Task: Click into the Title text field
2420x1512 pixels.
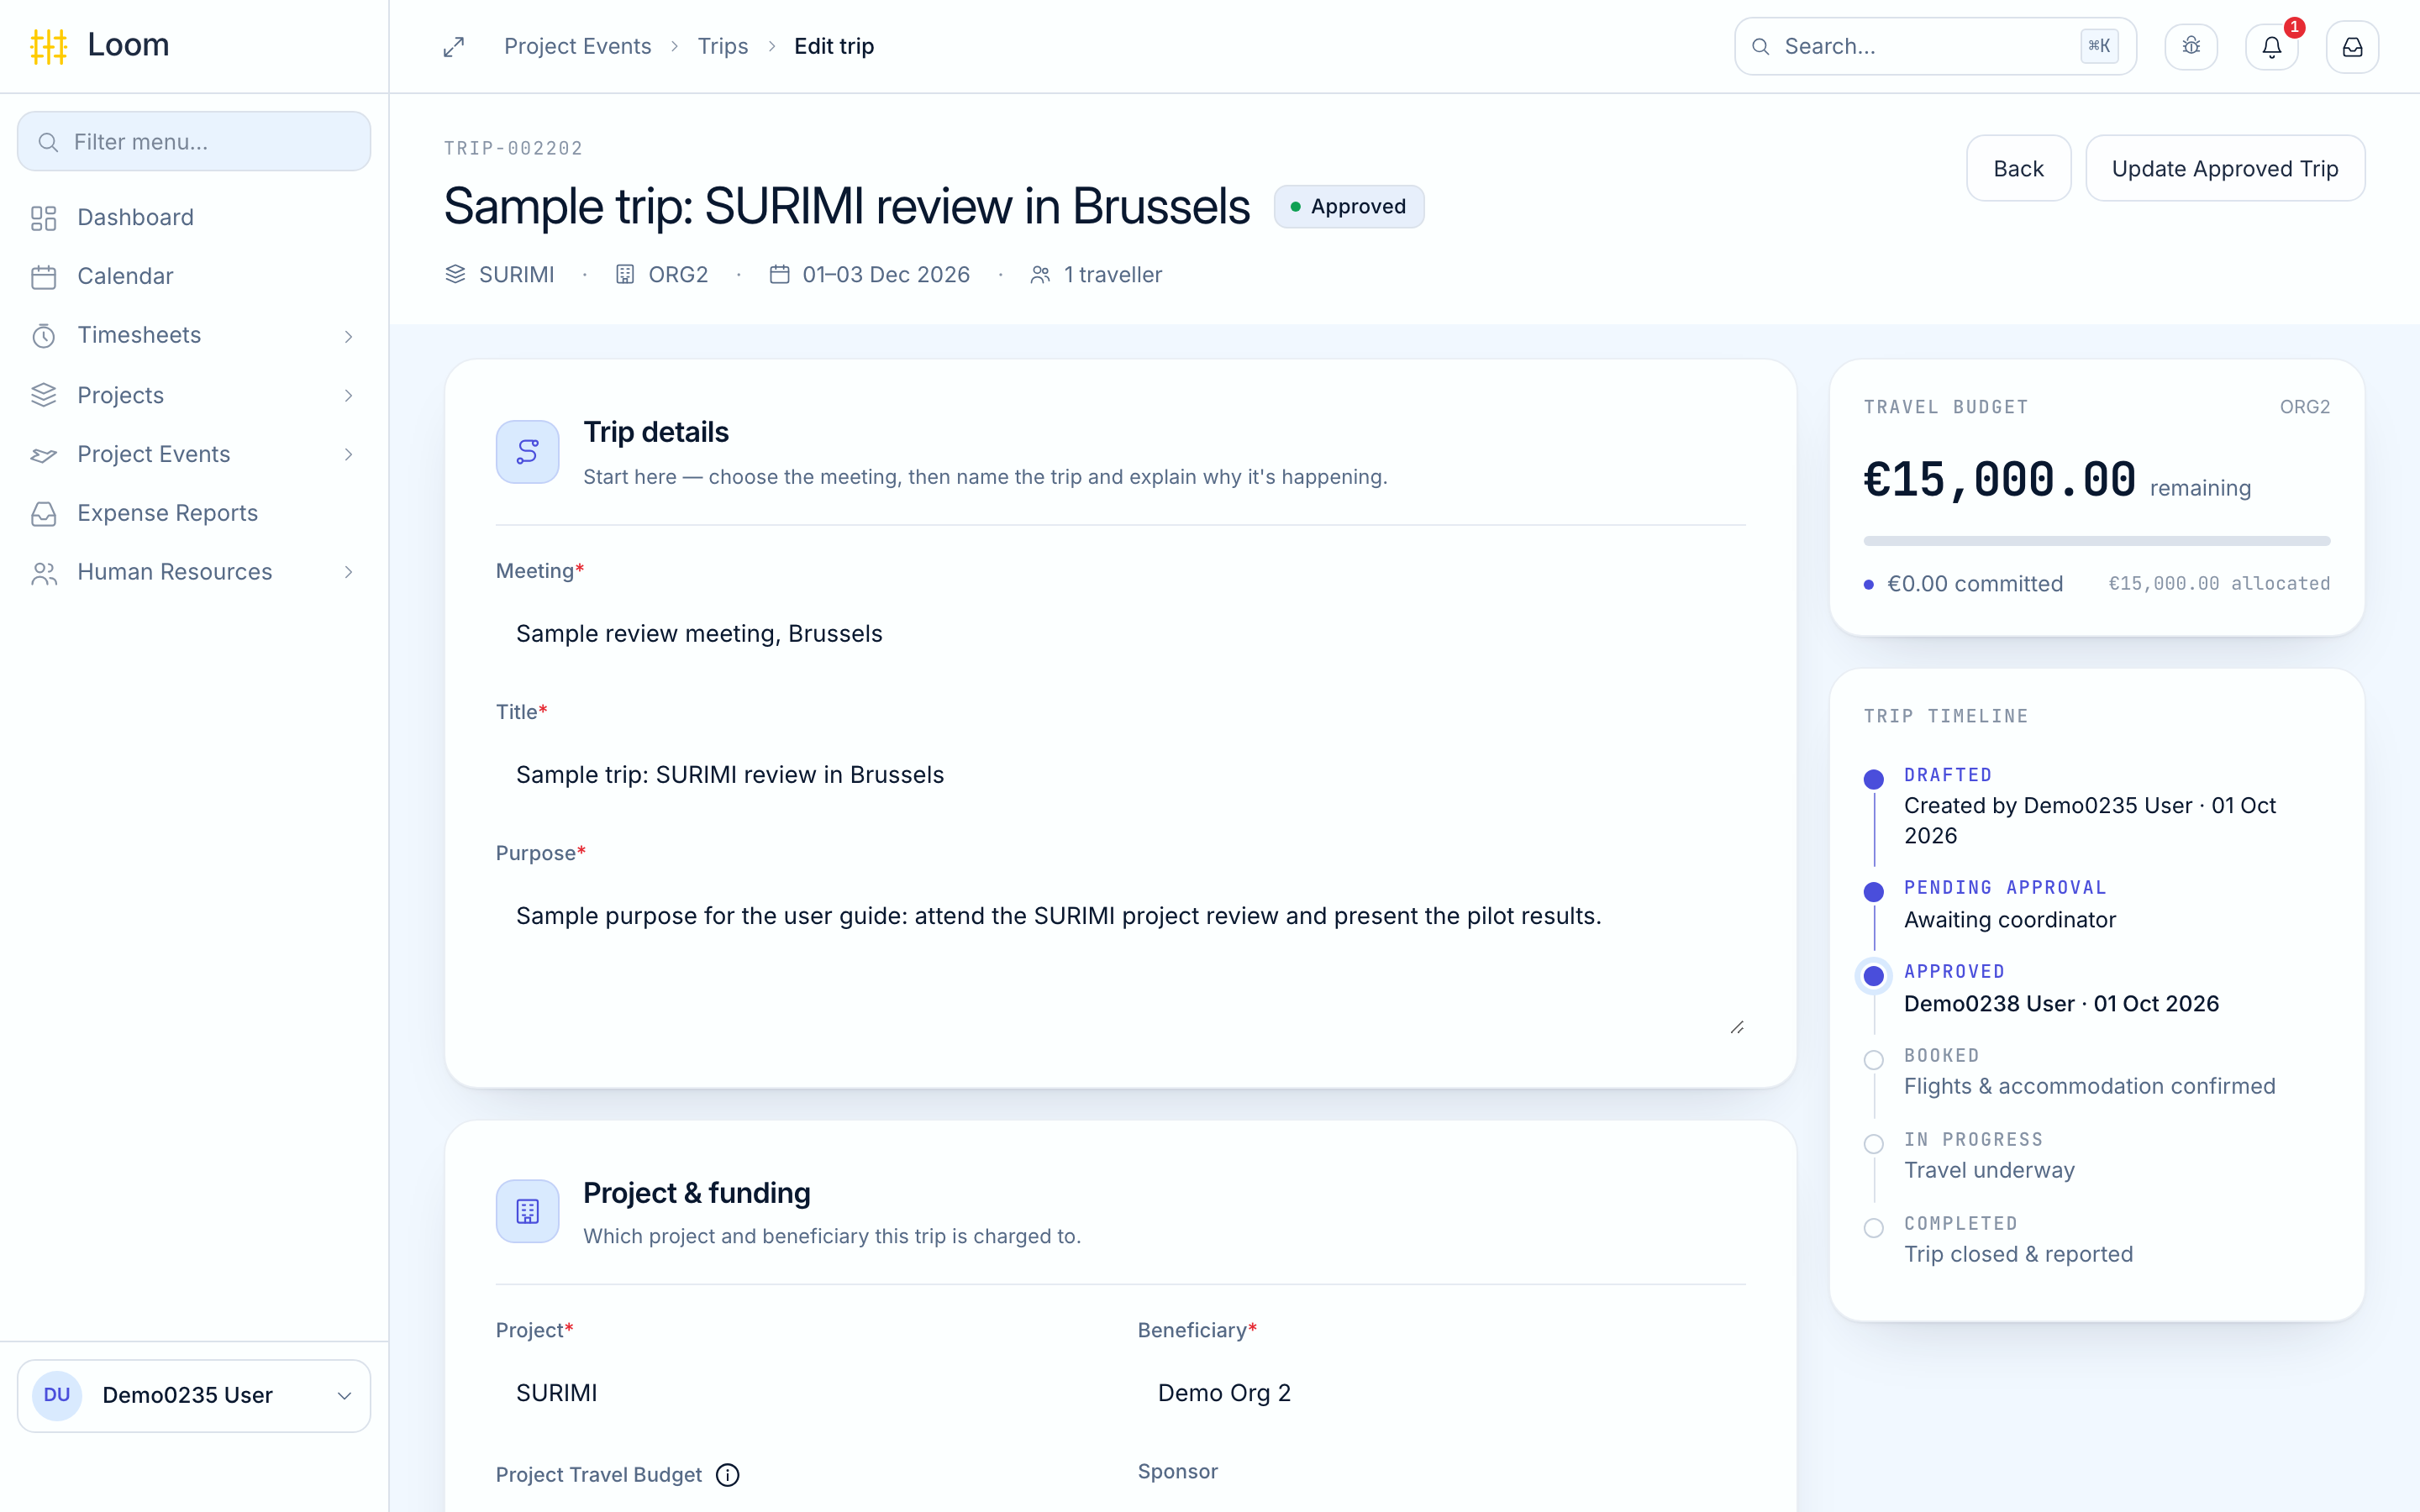Action: pyautogui.click(x=1120, y=775)
